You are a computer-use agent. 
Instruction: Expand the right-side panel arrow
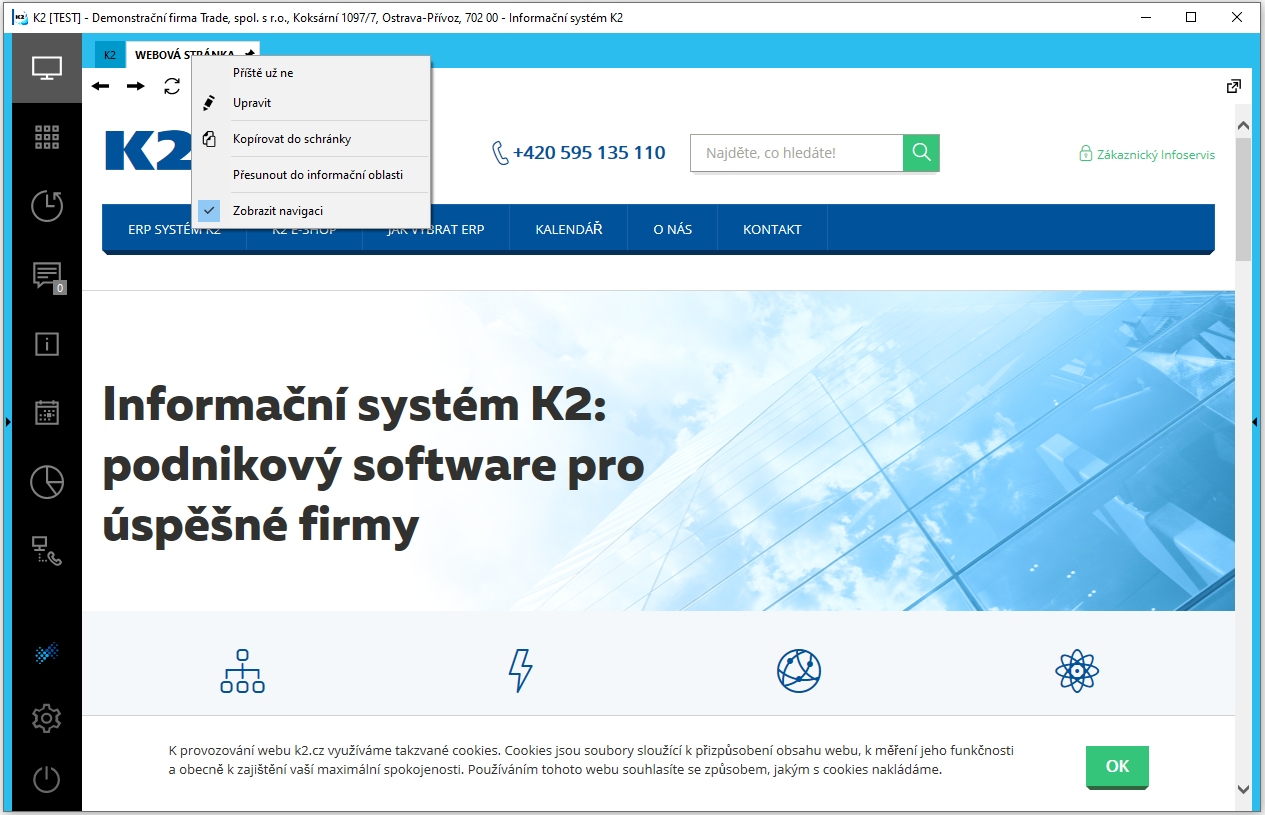1254,422
